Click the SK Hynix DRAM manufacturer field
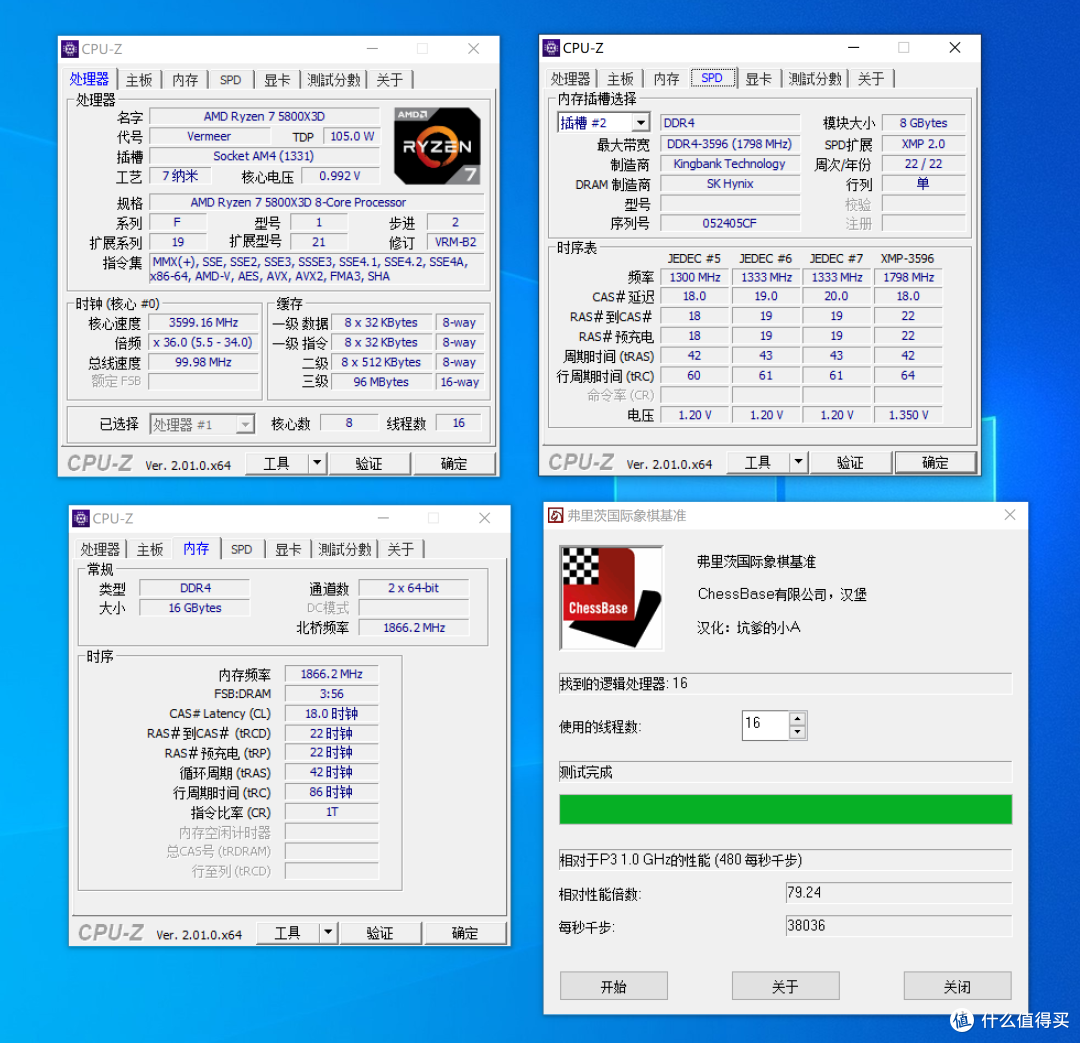Viewport: 1080px width, 1043px height. [x=730, y=184]
